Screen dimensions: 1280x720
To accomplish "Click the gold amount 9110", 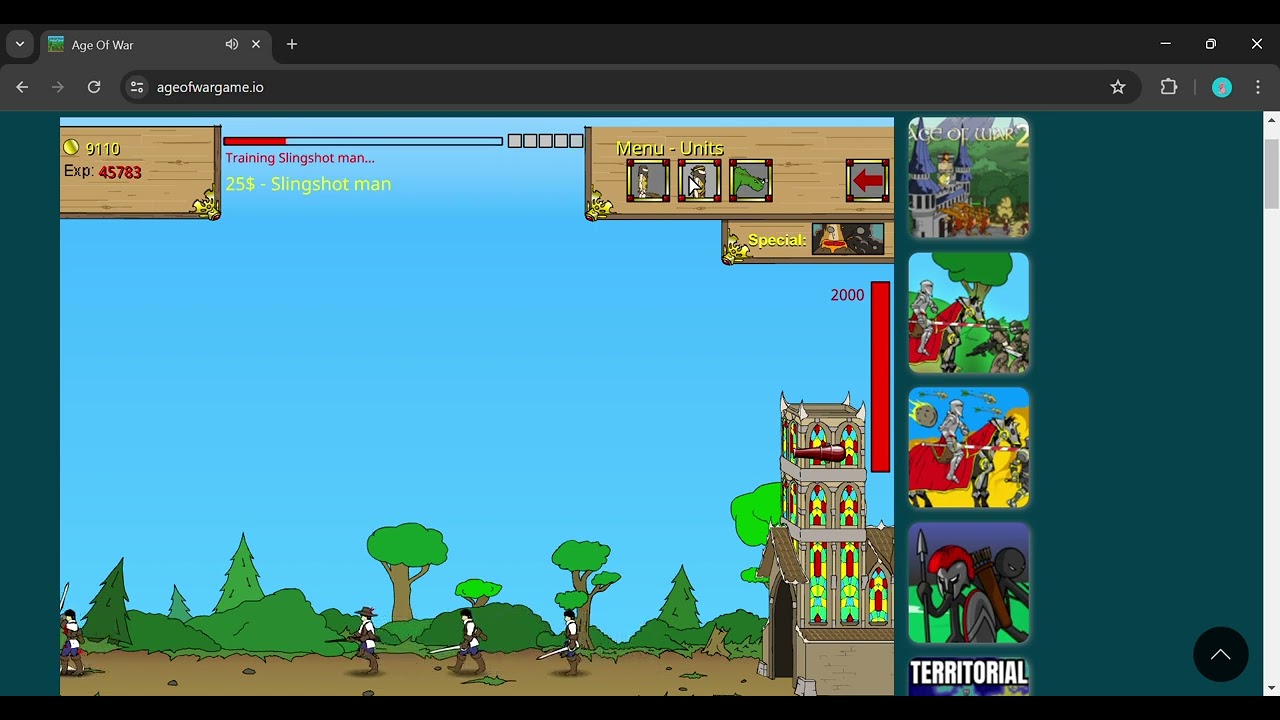I will click(103, 149).
